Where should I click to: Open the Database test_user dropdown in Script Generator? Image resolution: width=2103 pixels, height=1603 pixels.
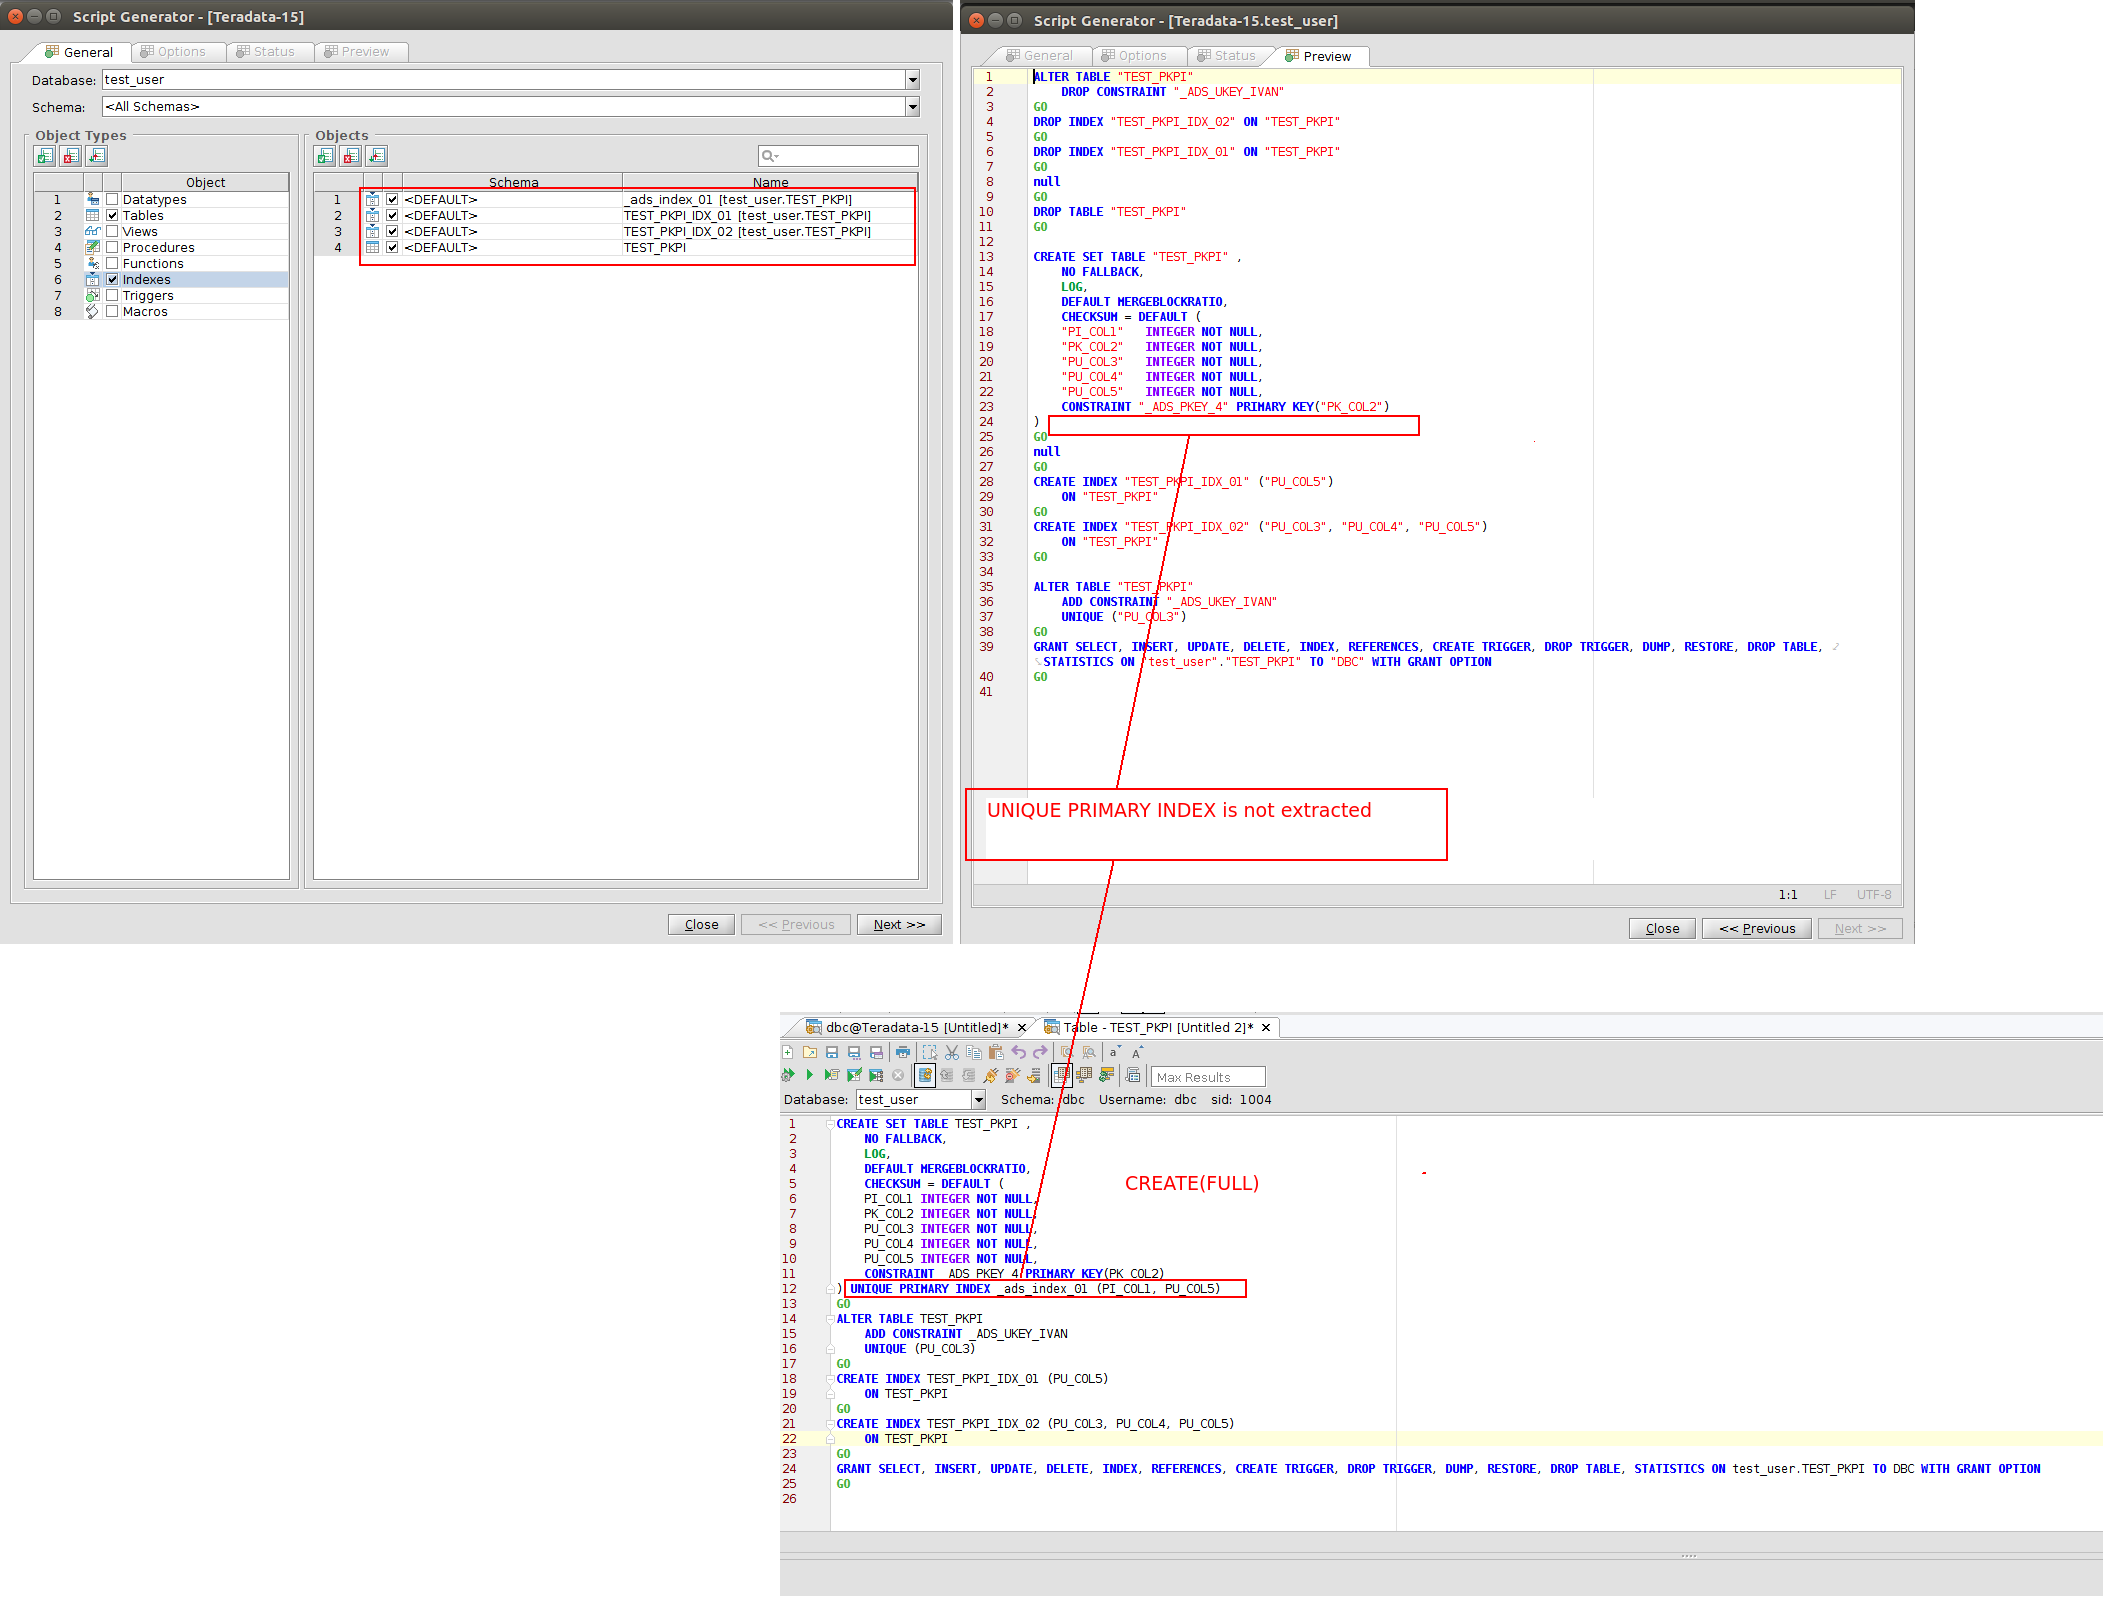(912, 80)
